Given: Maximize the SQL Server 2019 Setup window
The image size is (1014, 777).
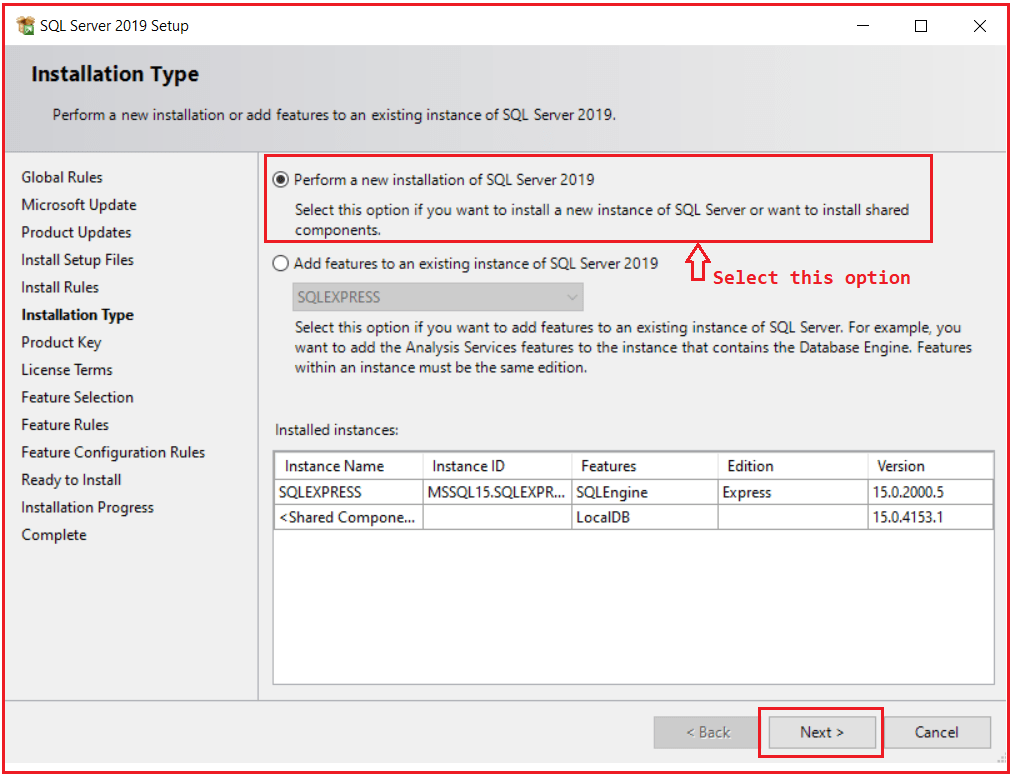Looking at the screenshot, I should pyautogui.click(x=921, y=26).
